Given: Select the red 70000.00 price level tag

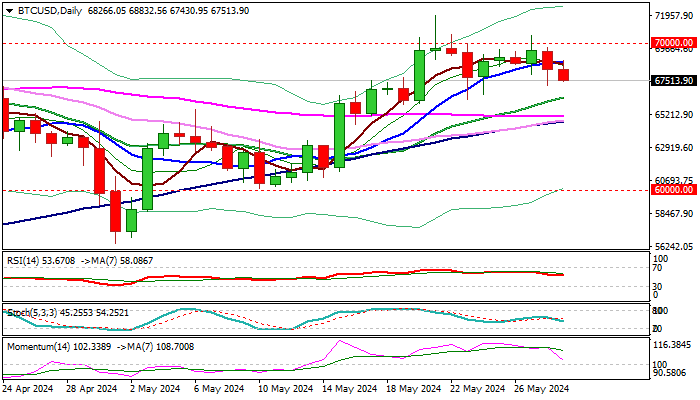Looking at the screenshot, I should [x=674, y=43].
